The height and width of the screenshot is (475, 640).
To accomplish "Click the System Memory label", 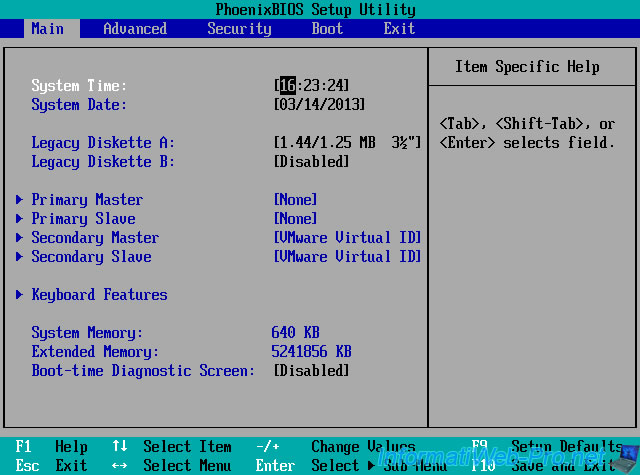I will [87, 333].
